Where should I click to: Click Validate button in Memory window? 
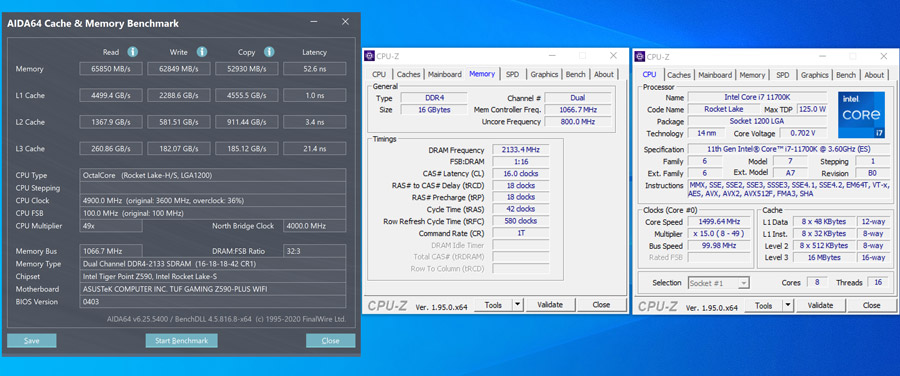point(550,305)
